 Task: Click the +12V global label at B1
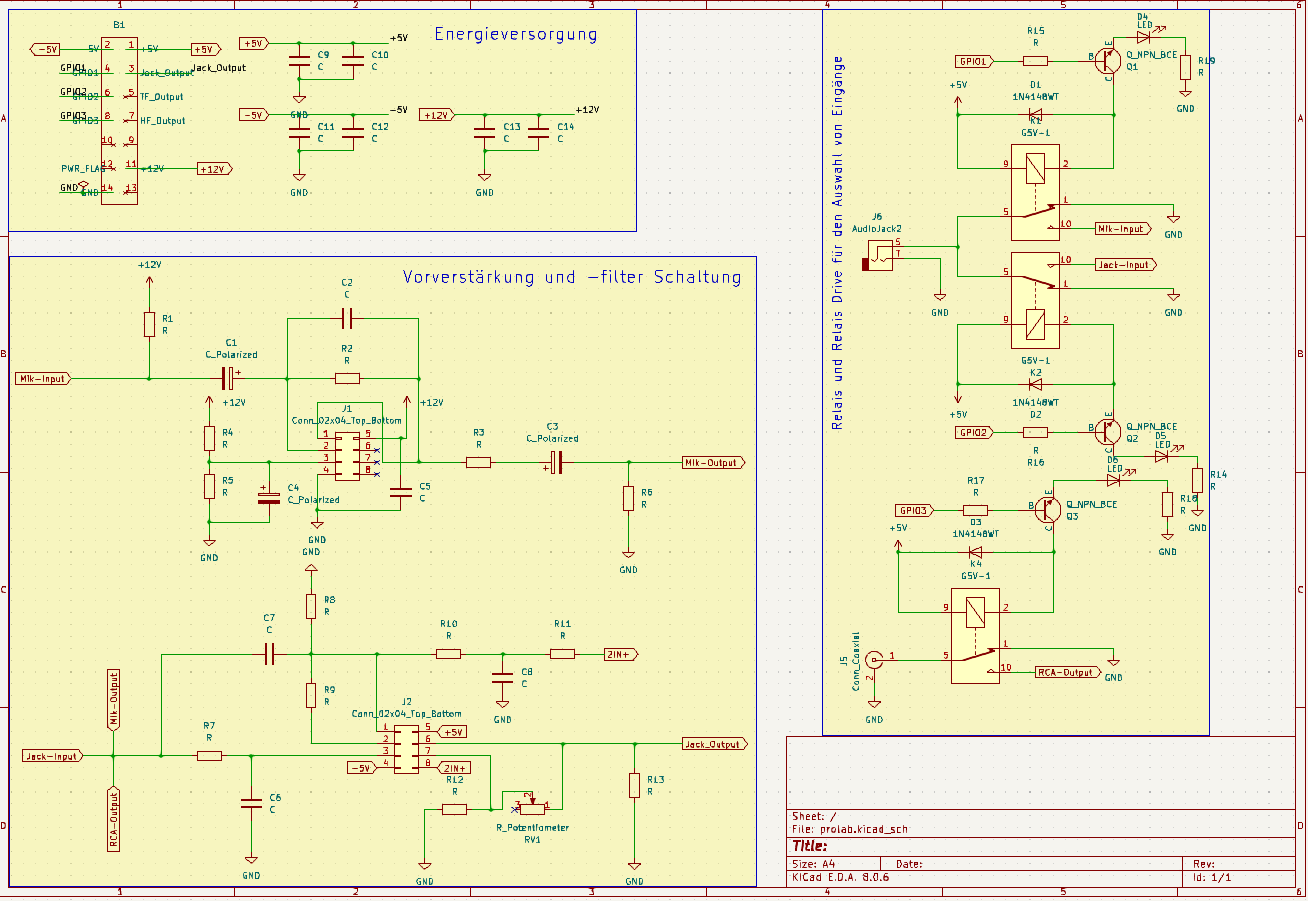click(x=215, y=169)
